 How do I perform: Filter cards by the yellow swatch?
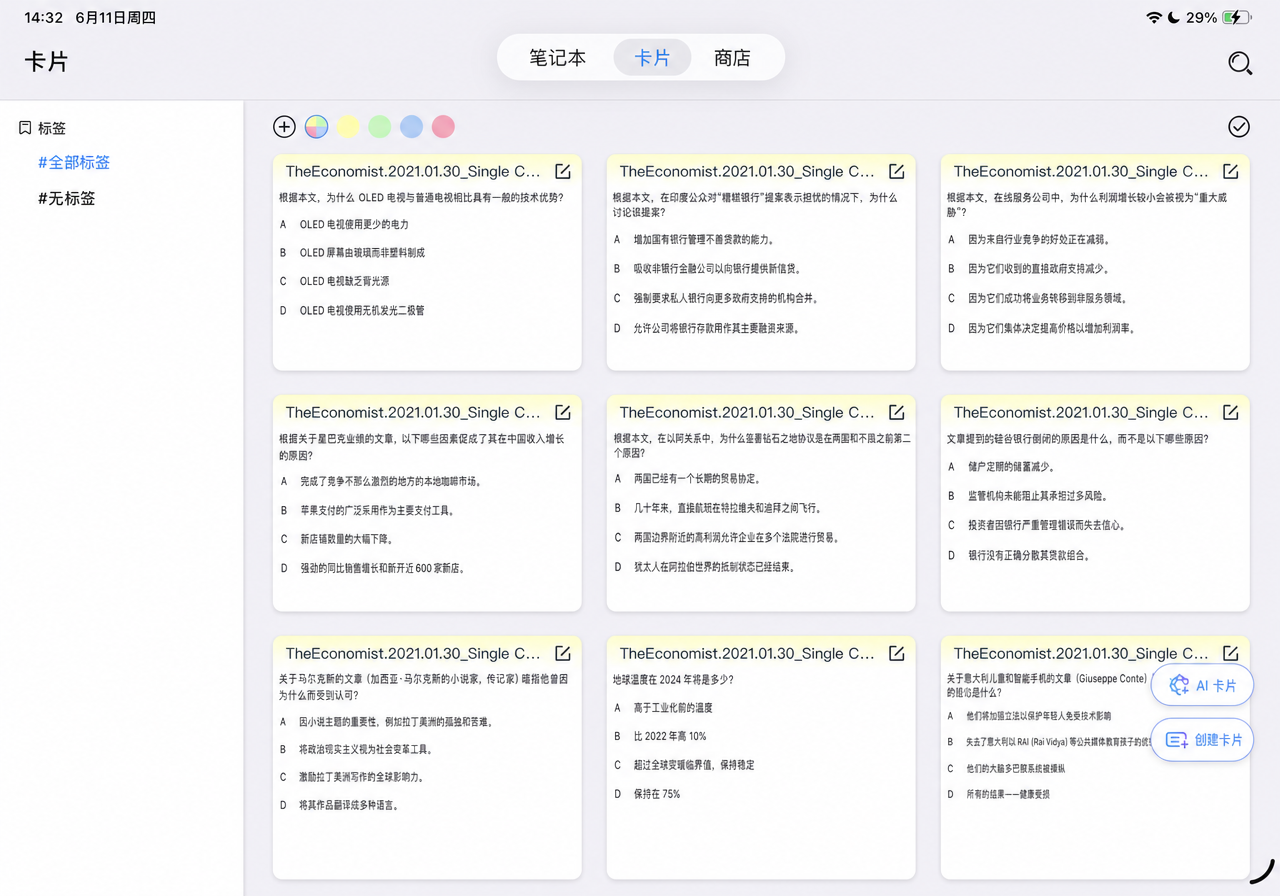pos(348,126)
